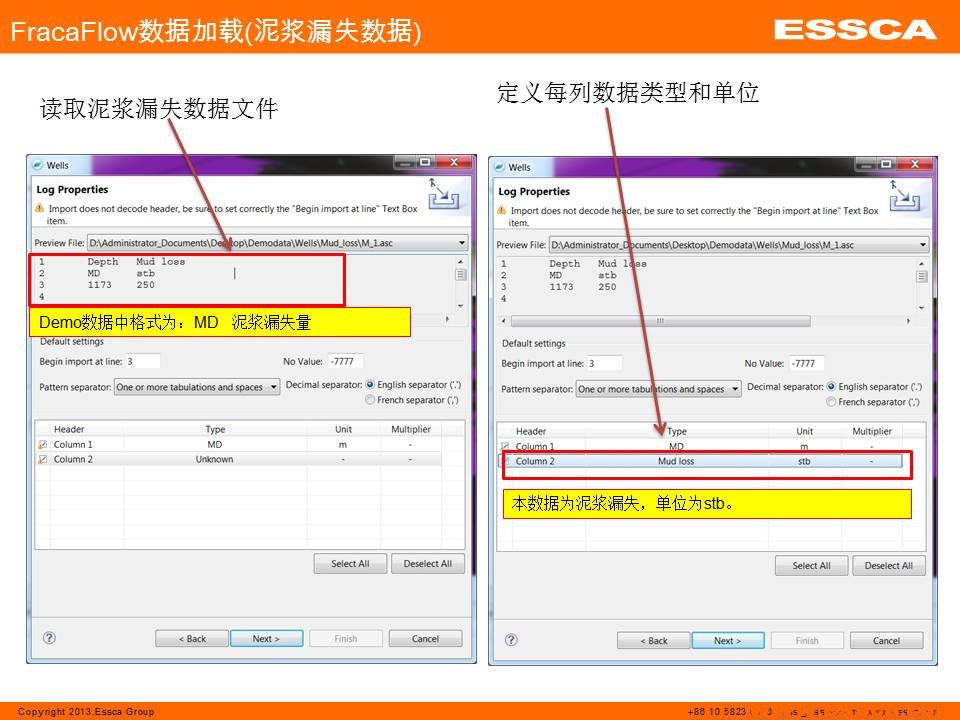Click the Begin import at line field in left dialog
The width and height of the screenshot is (960, 720).
coord(142,361)
